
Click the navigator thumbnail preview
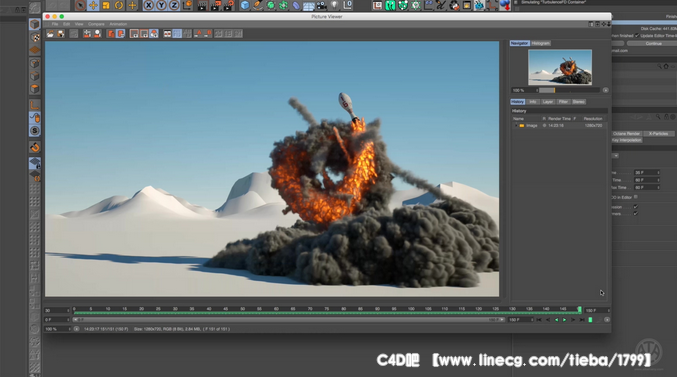coord(560,67)
